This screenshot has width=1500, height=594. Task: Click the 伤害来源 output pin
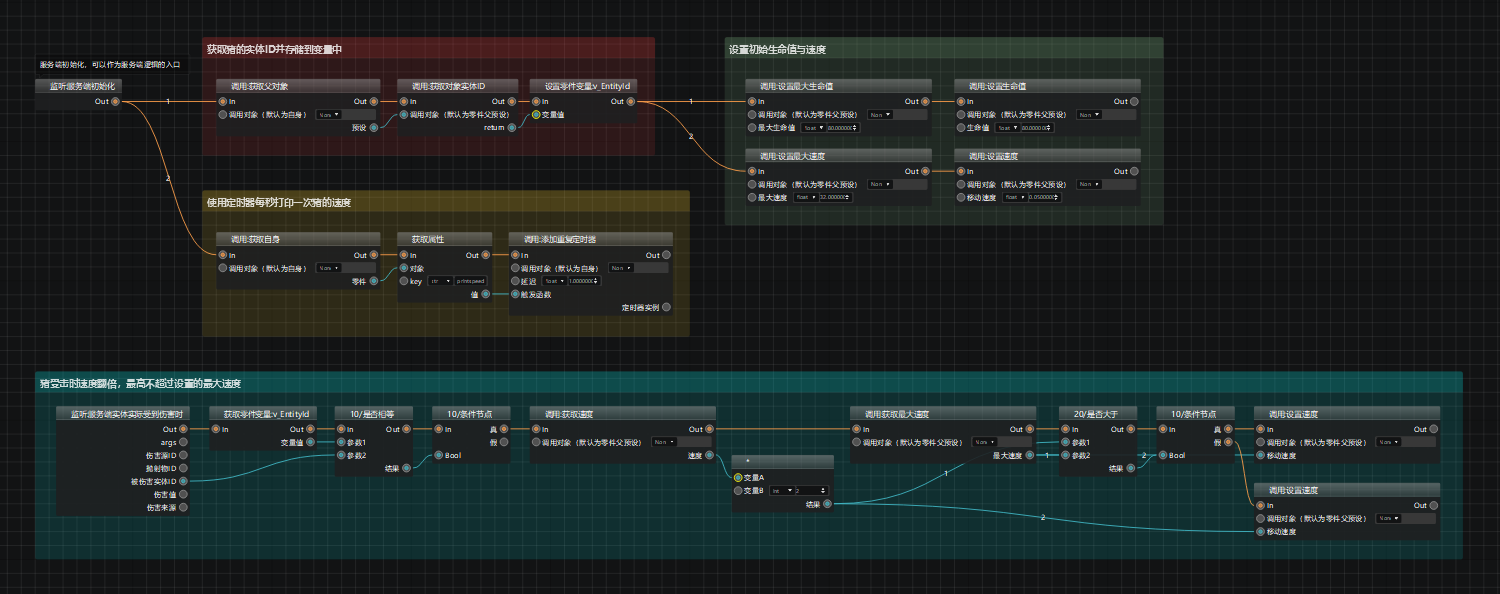183,507
